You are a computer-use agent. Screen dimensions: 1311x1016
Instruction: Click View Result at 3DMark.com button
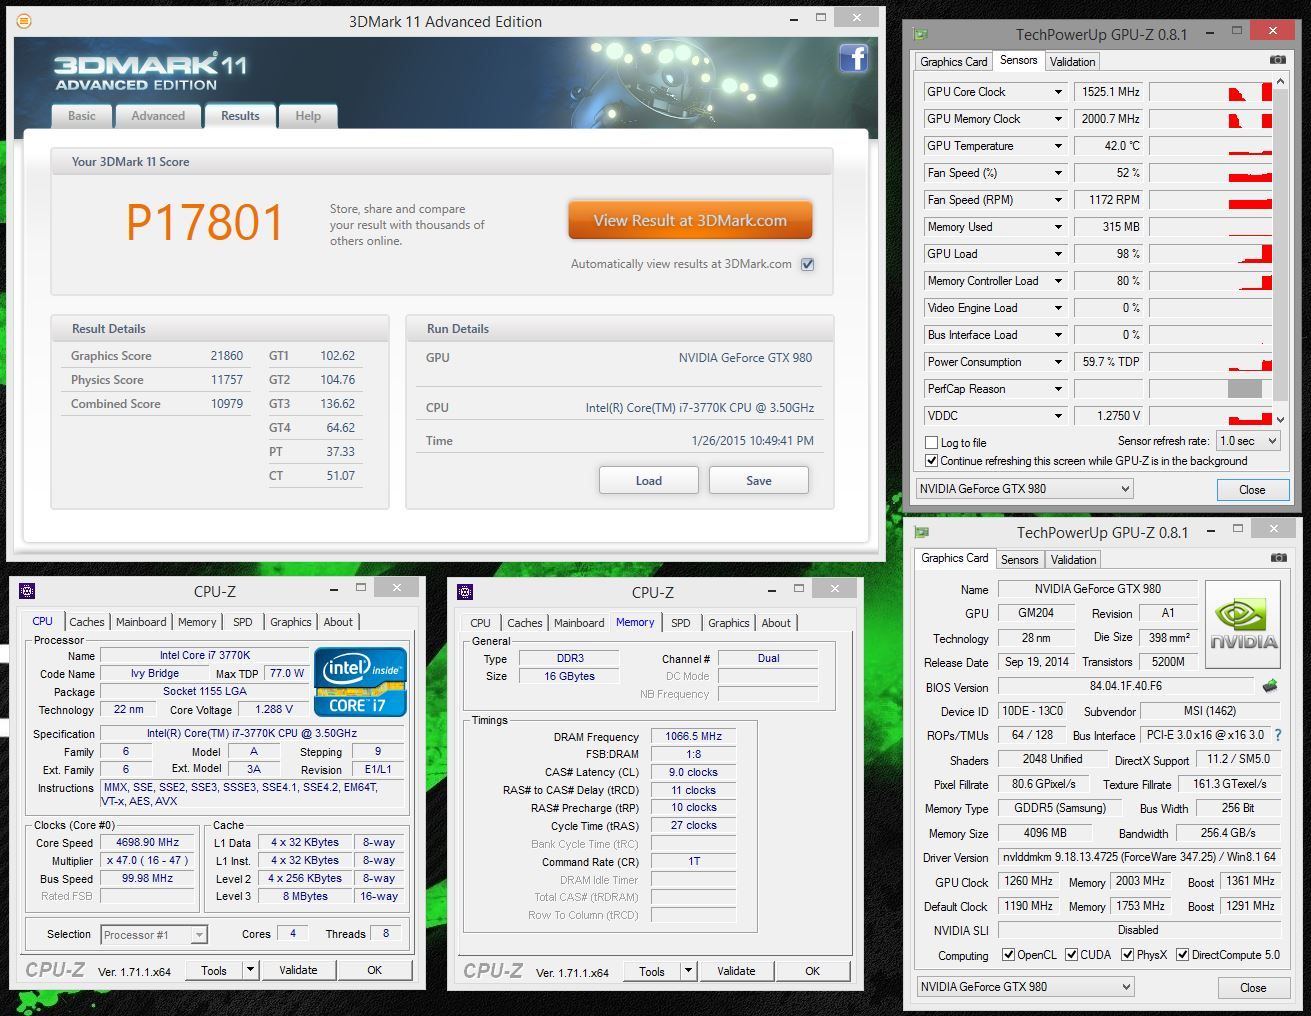pyautogui.click(x=690, y=221)
